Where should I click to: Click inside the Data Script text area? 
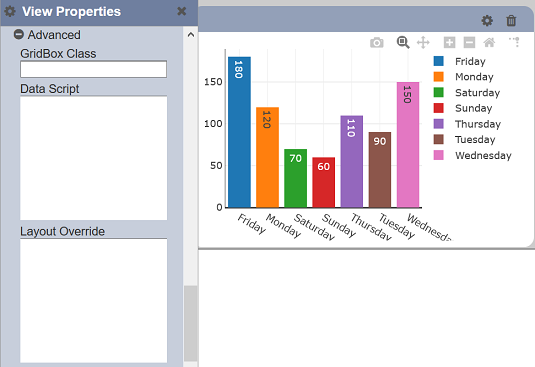tap(93, 158)
